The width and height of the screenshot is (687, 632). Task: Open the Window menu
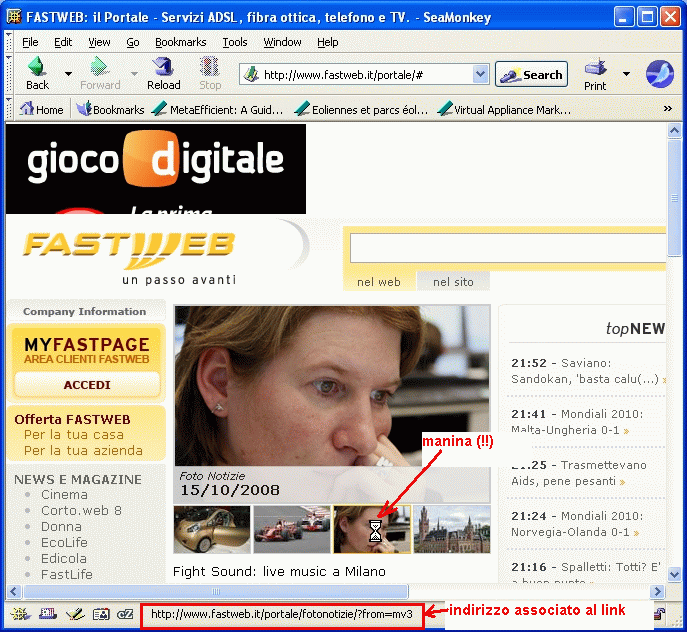point(282,42)
